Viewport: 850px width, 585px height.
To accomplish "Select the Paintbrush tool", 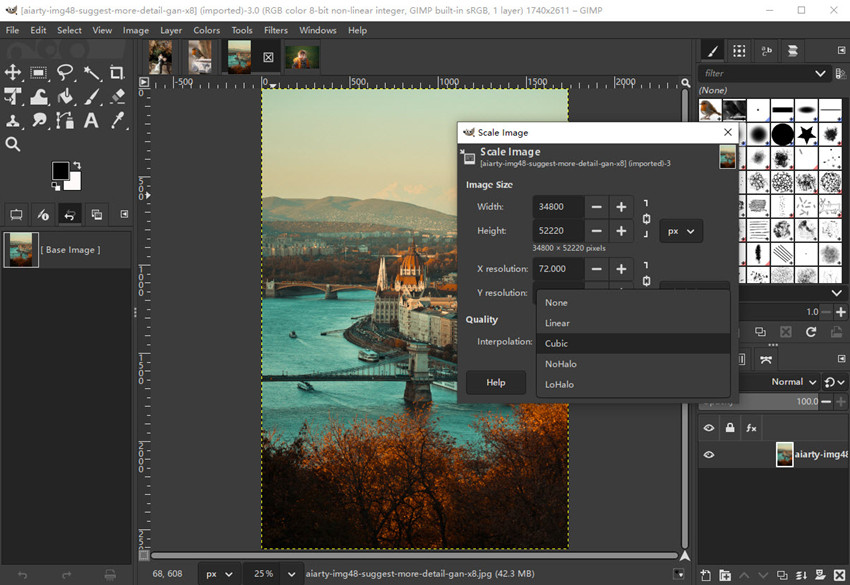I will point(91,96).
